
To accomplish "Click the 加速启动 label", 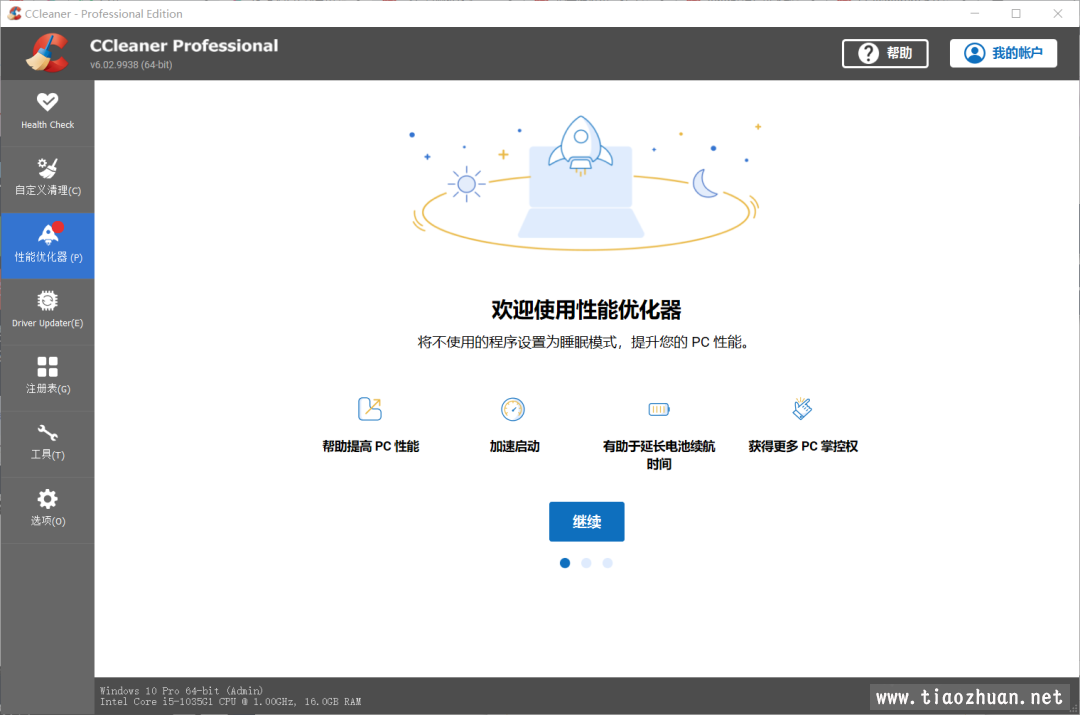I will click(x=515, y=446).
